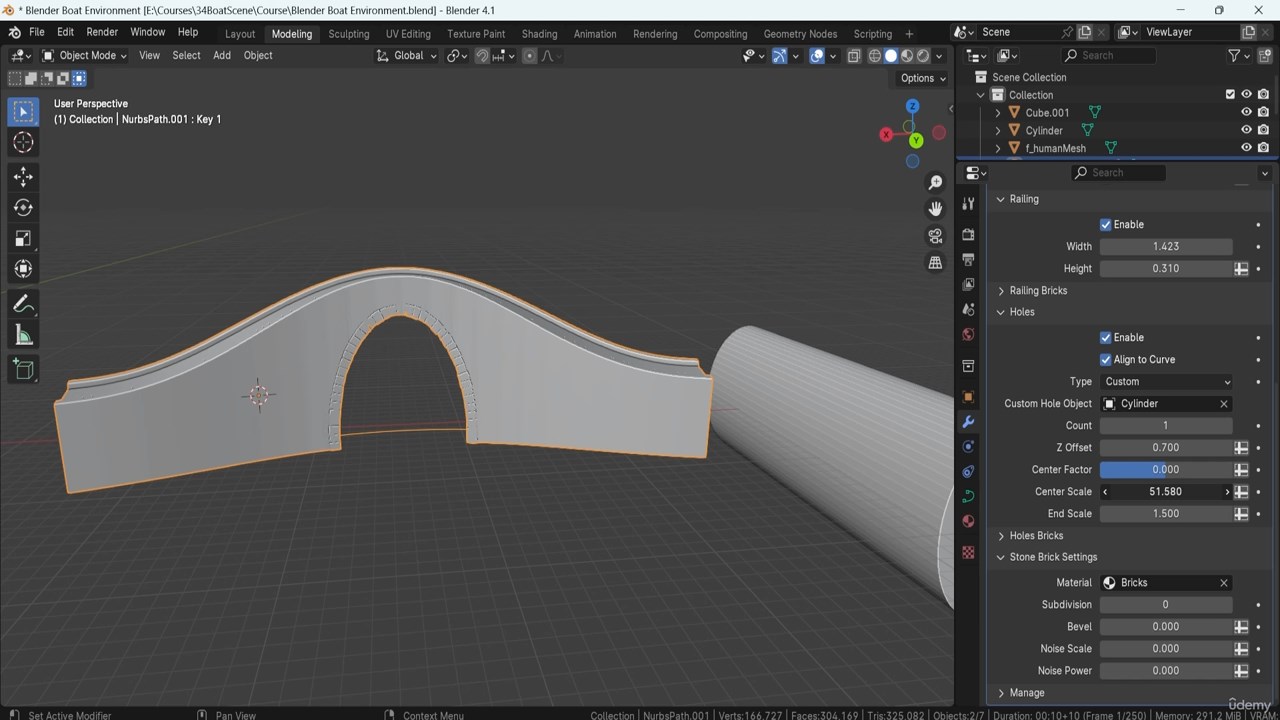Screen dimensions: 1280x720
Task: Open the Tool properties tab
Action: point(968,204)
